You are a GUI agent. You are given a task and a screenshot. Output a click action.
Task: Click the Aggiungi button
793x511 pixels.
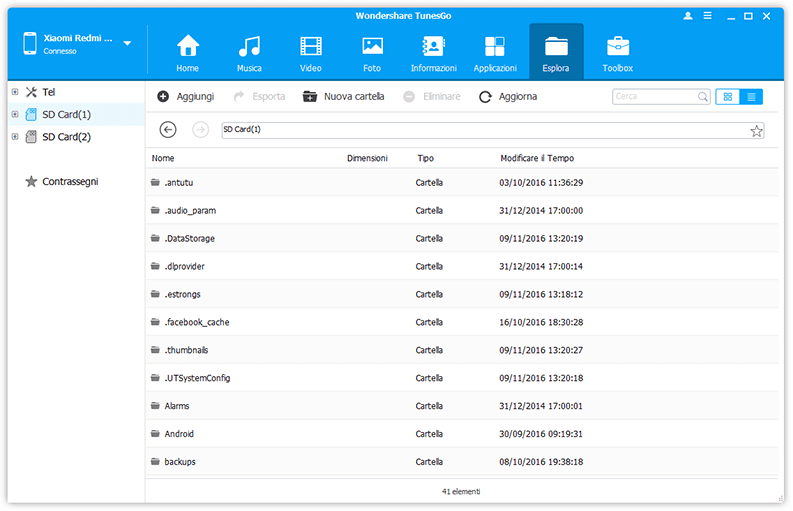186,97
